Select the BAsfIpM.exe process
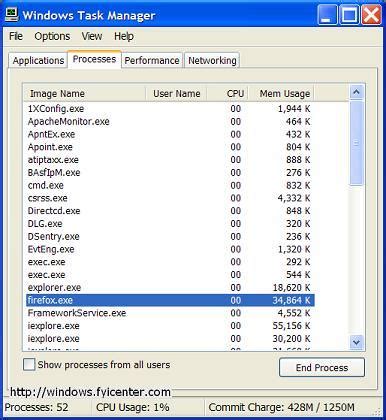386x420 pixels. point(170,173)
